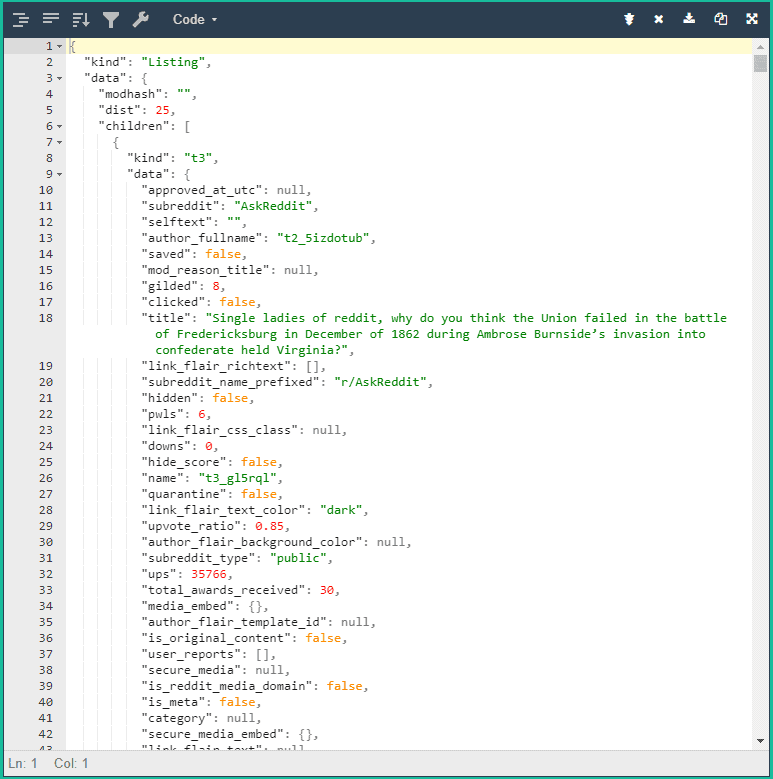This screenshot has height=779, width=773.
Task: Click the vertical scrollbar thumb
Action: (760, 64)
